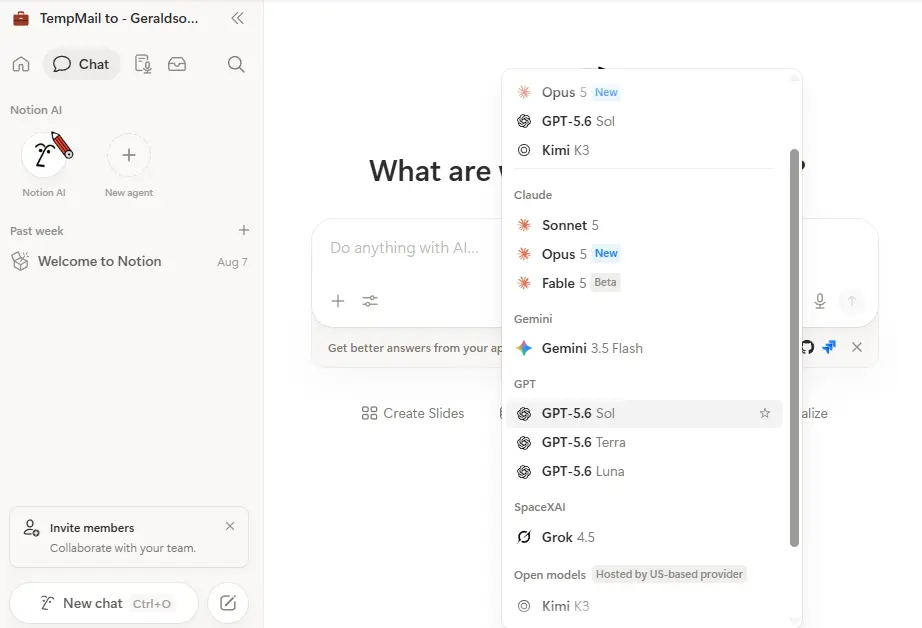Pick GPT-5.6 Sol in the GPT section
Viewport: 922px width, 628px height.
pos(644,413)
